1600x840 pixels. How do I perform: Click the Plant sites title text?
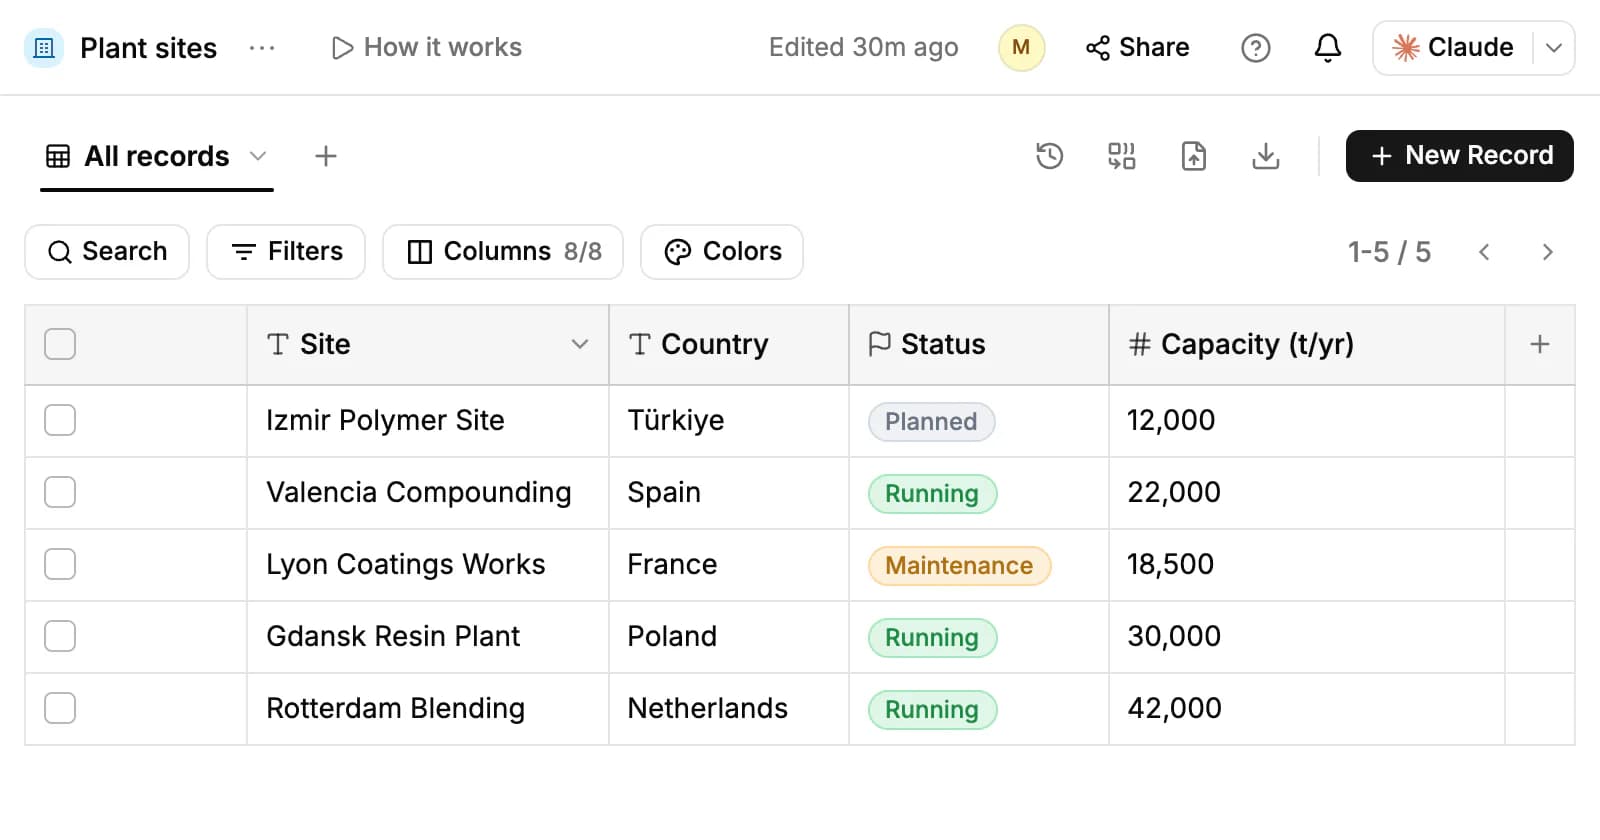pyautogui.click(x=148, y=48)
